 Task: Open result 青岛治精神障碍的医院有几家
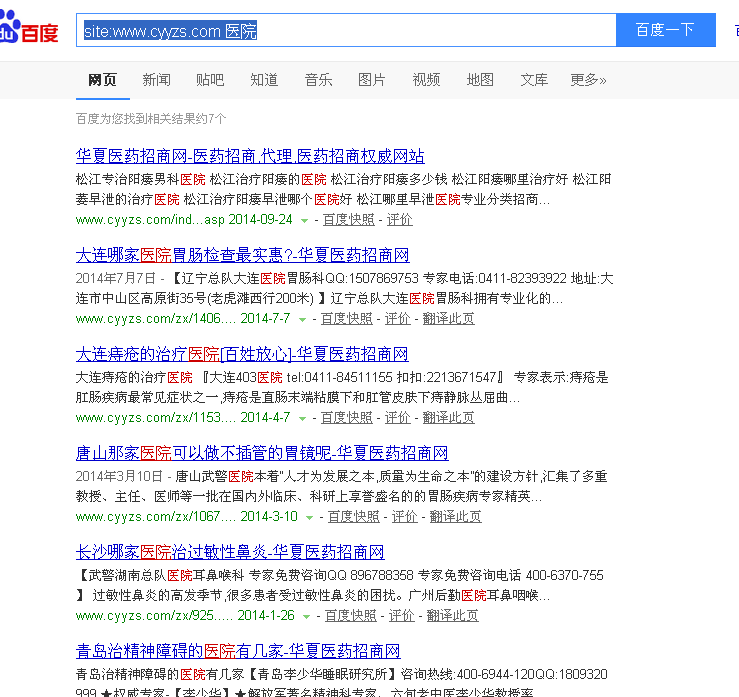click(x=238, y=651)
